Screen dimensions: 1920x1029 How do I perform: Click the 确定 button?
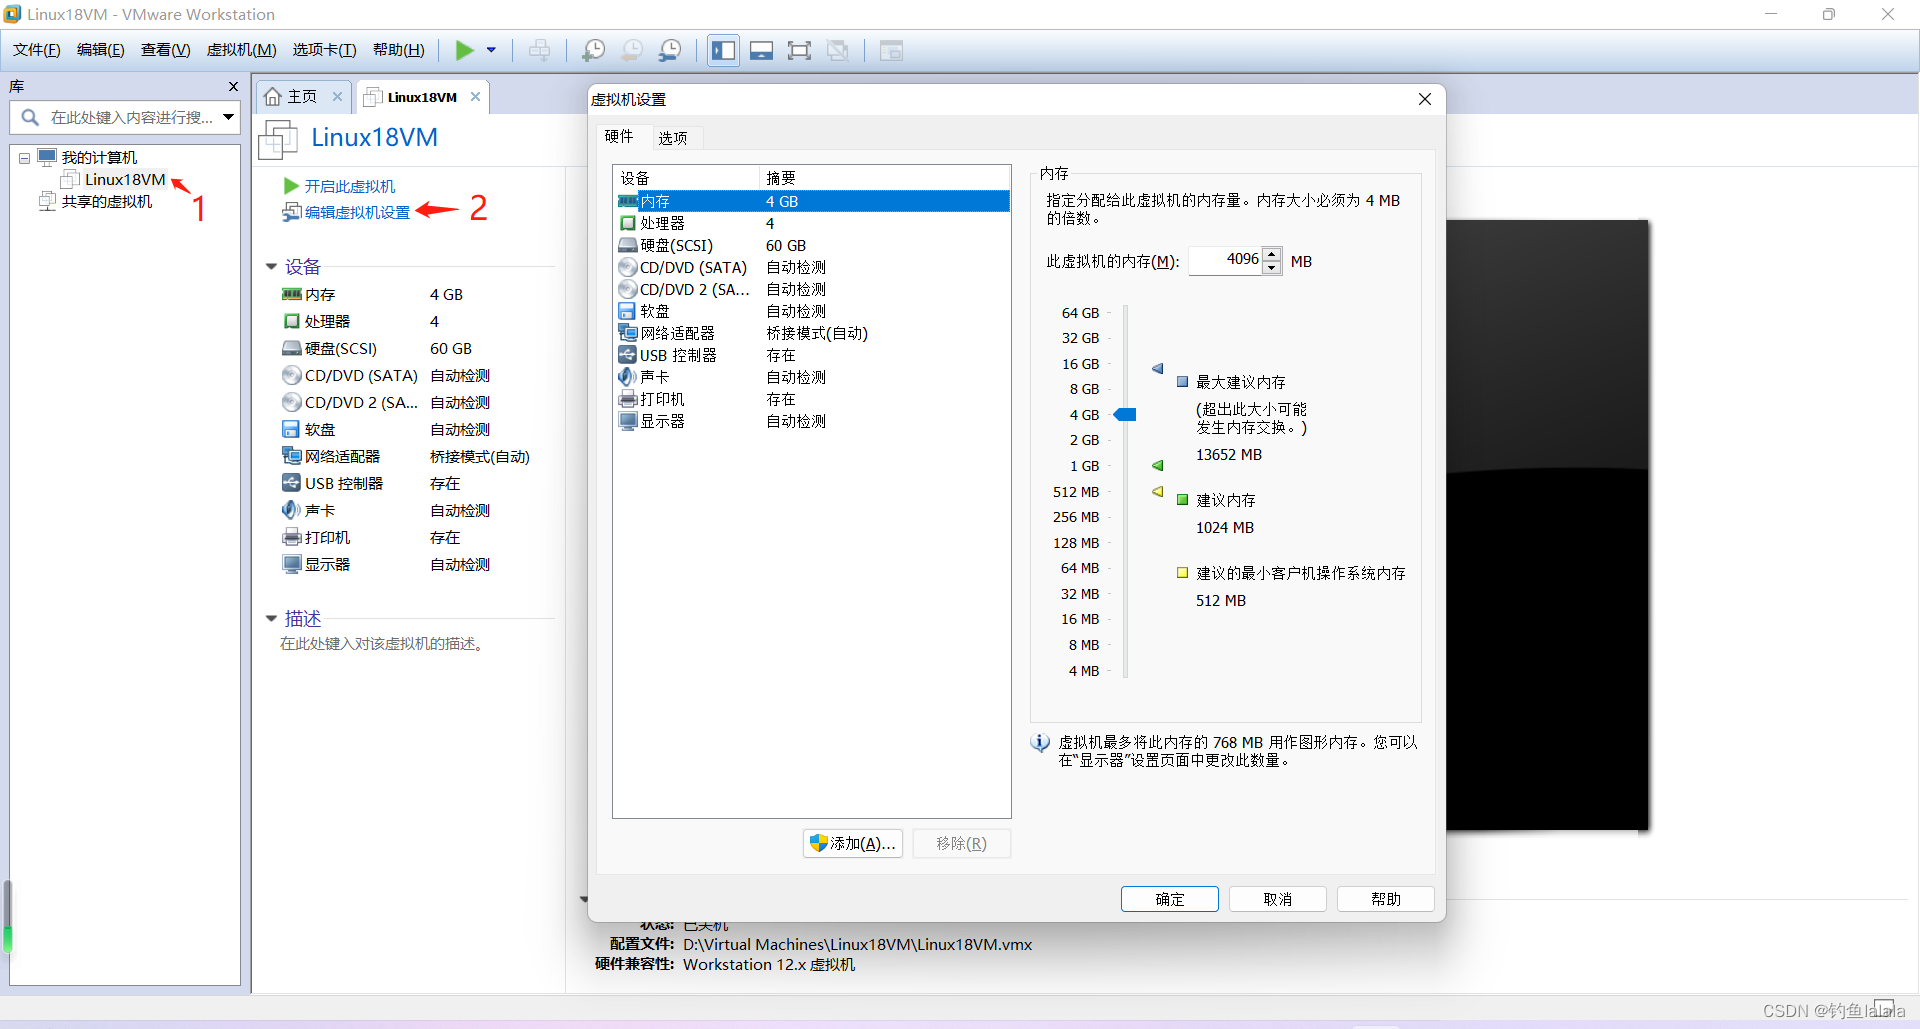(x=1169, y=899)
